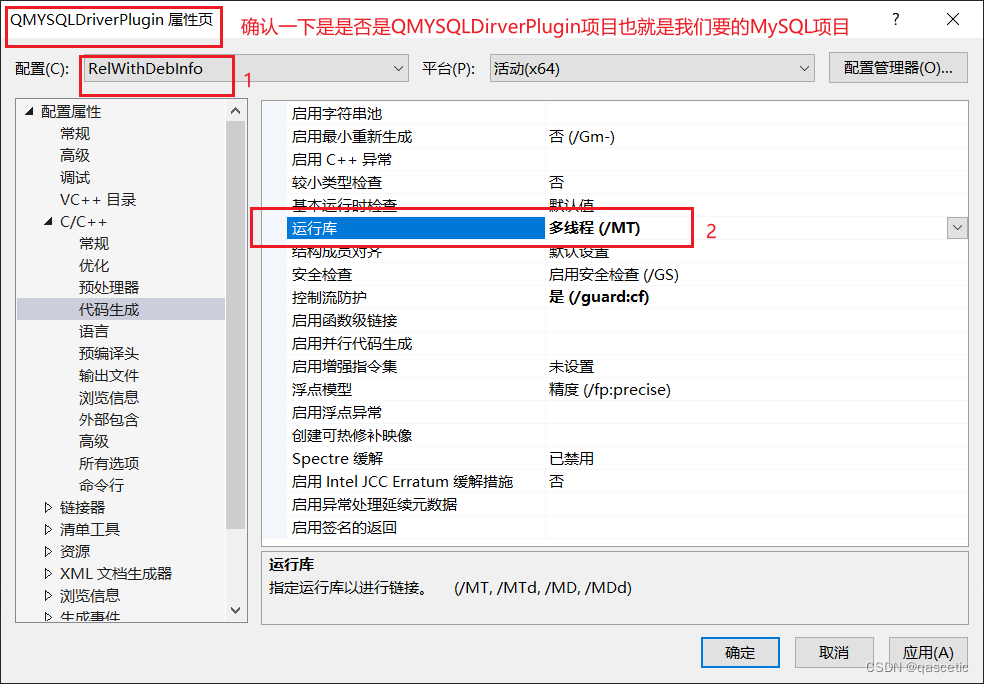Click the help question mark icon
This screenshot has height=684, width=984.
click(x=896, y=19)
